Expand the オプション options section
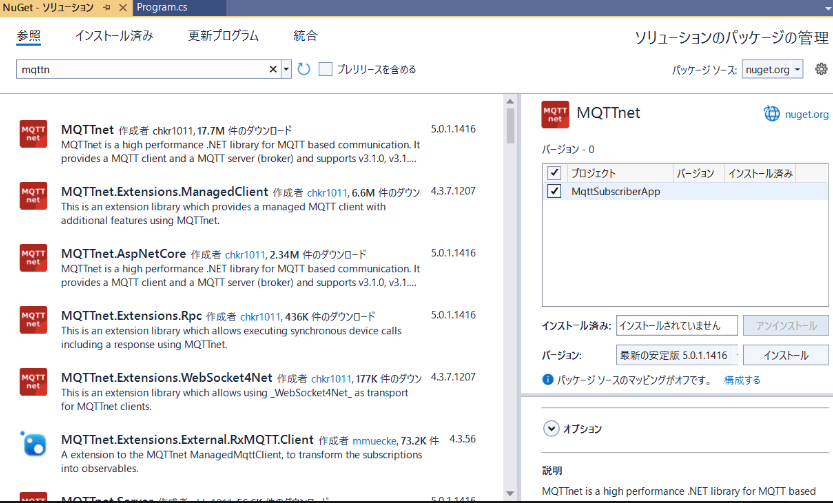 click(x=551, y=429)
